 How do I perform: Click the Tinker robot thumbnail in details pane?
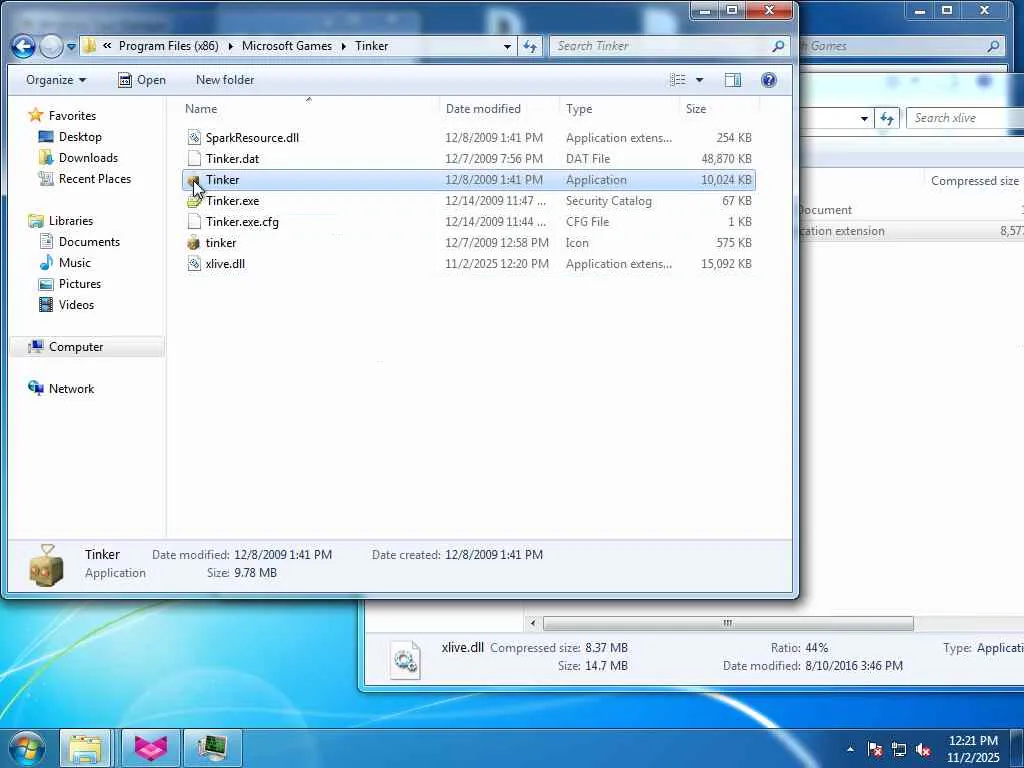pyautogui.click(x=47, y=565)
